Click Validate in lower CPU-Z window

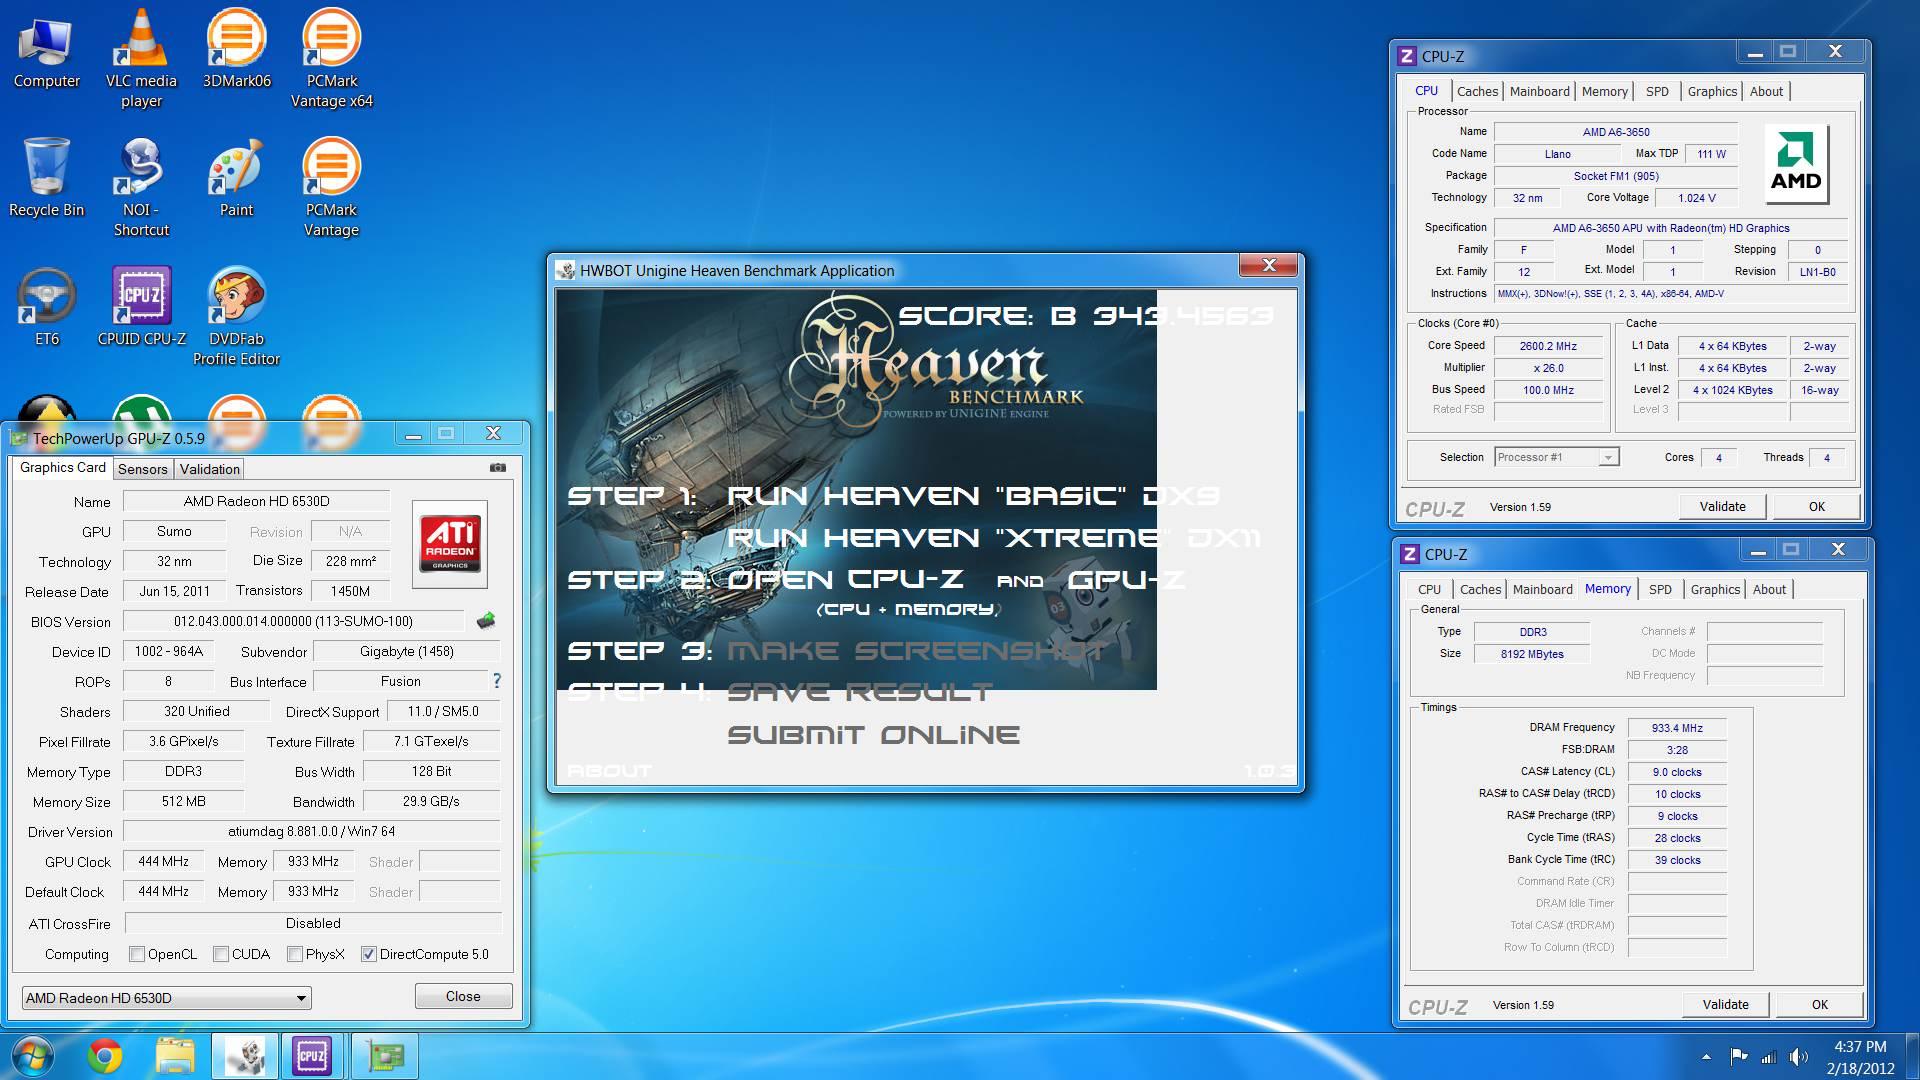click(x=1725, y=1004)
